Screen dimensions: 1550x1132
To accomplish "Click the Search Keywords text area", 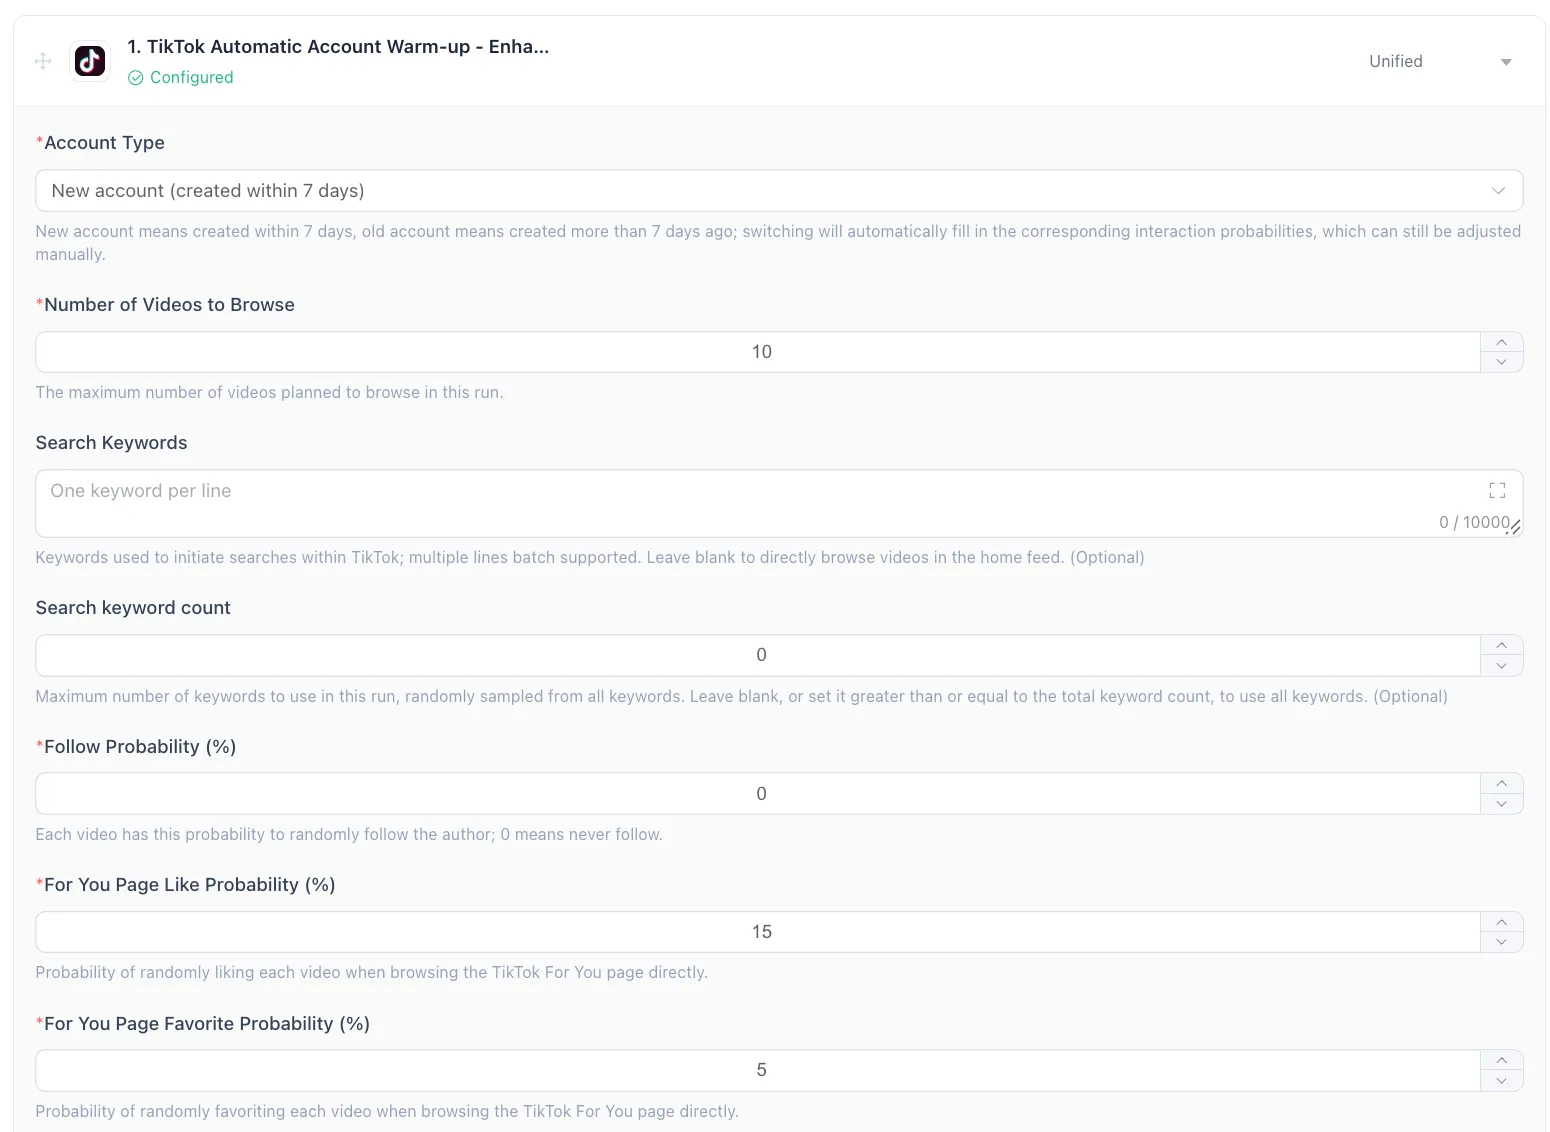I will [779, 503].
